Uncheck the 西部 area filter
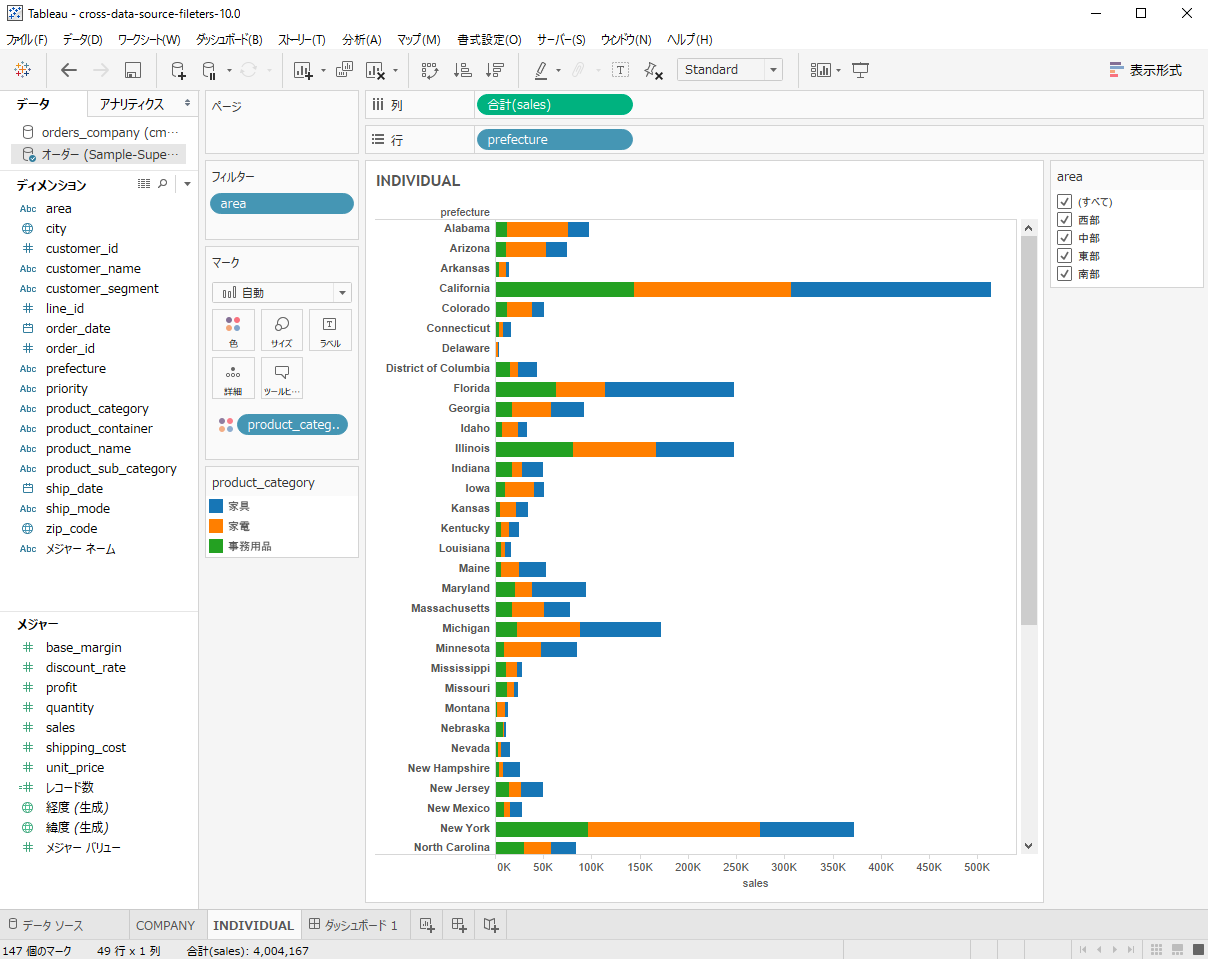The width and height of the screenshot is (1208, 959). 1064,219
